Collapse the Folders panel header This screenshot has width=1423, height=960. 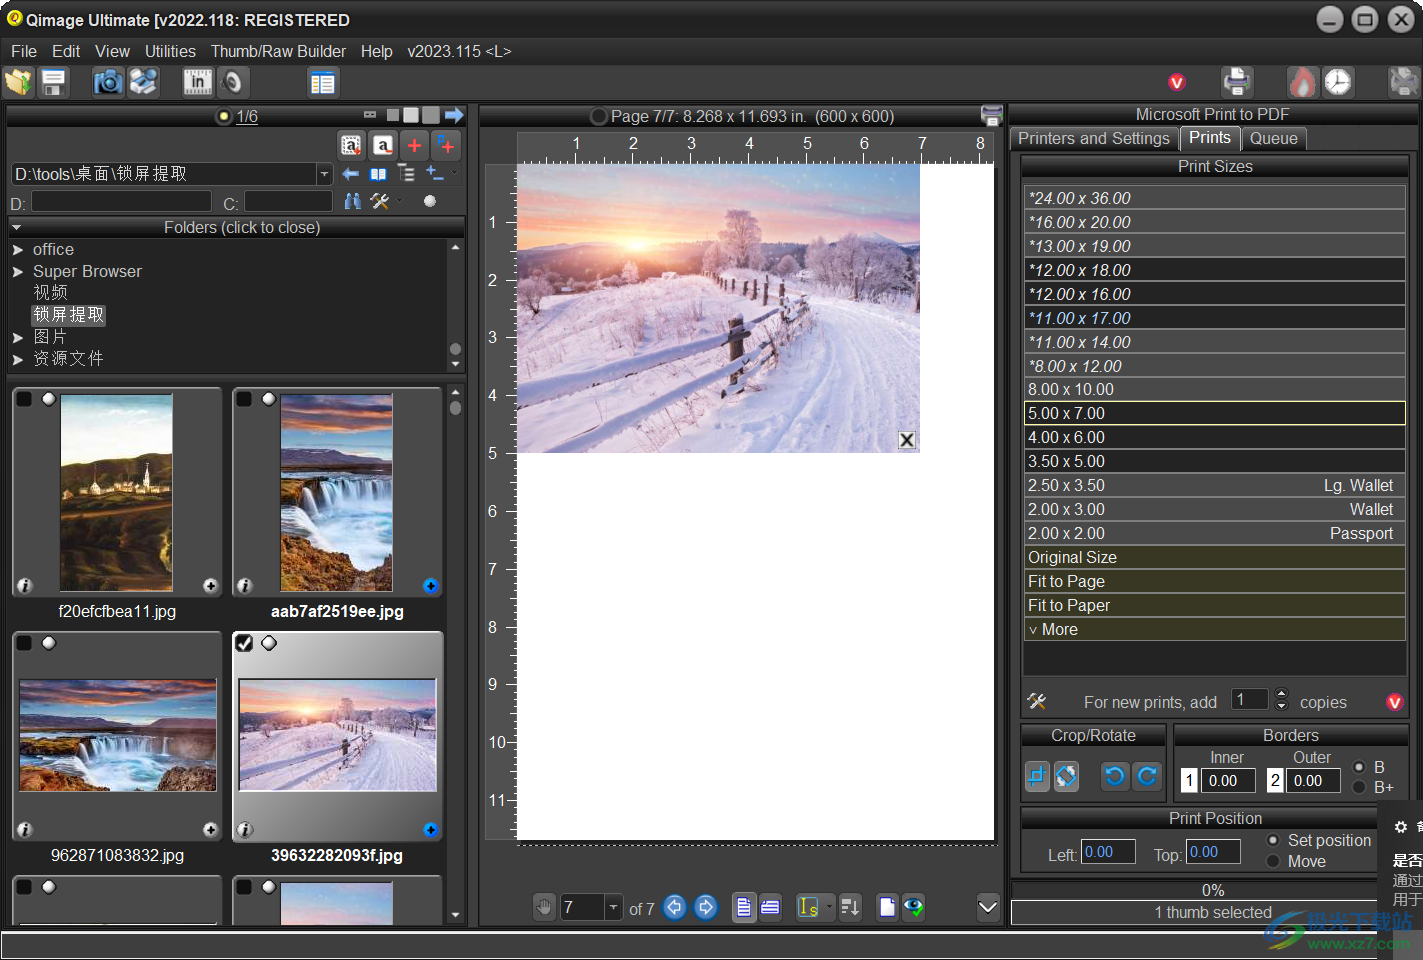pos(236,227)
